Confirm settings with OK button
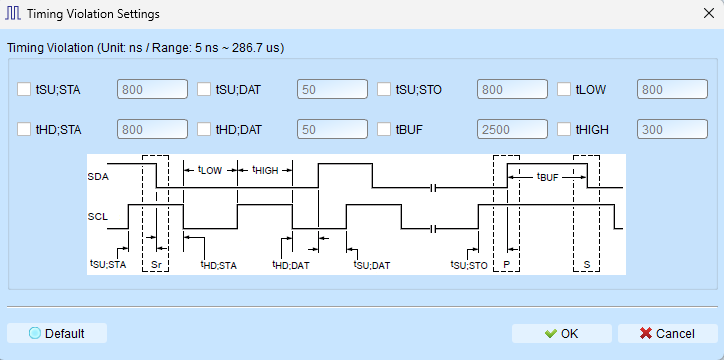 (561, 333)
